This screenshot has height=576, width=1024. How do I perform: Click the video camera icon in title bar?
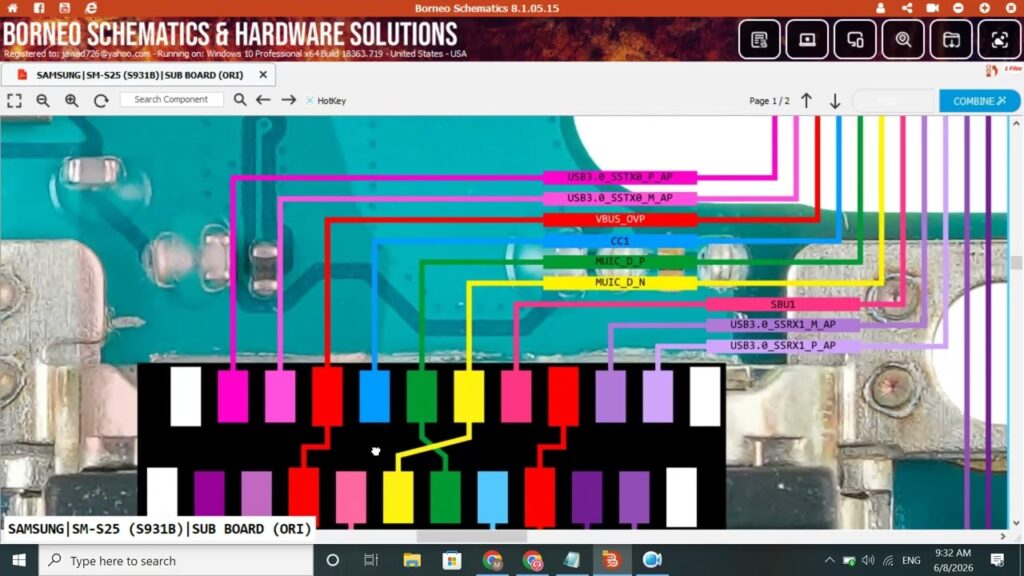point(932,8)
